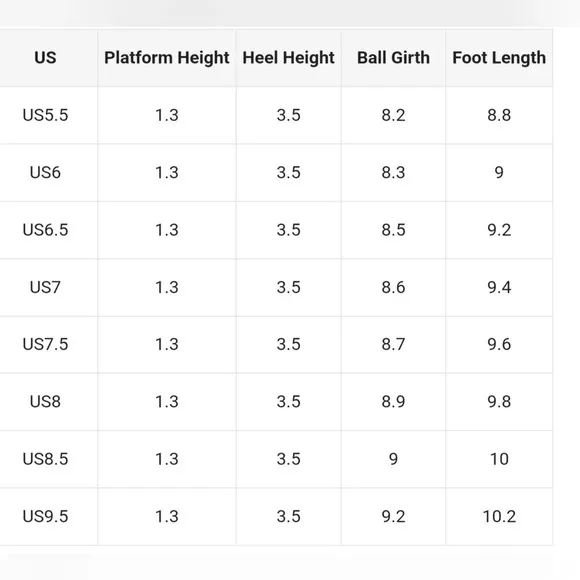Click the US6 size cell

click(x=45, y=172)
